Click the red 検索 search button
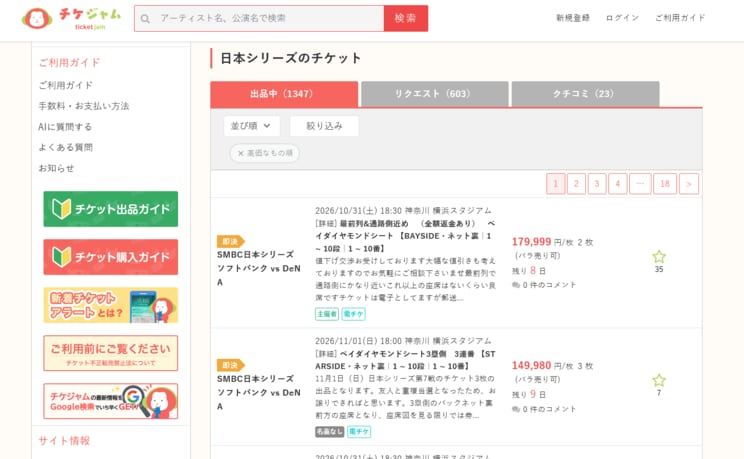This screenshot has width=744, height=459. coord(406,19)
